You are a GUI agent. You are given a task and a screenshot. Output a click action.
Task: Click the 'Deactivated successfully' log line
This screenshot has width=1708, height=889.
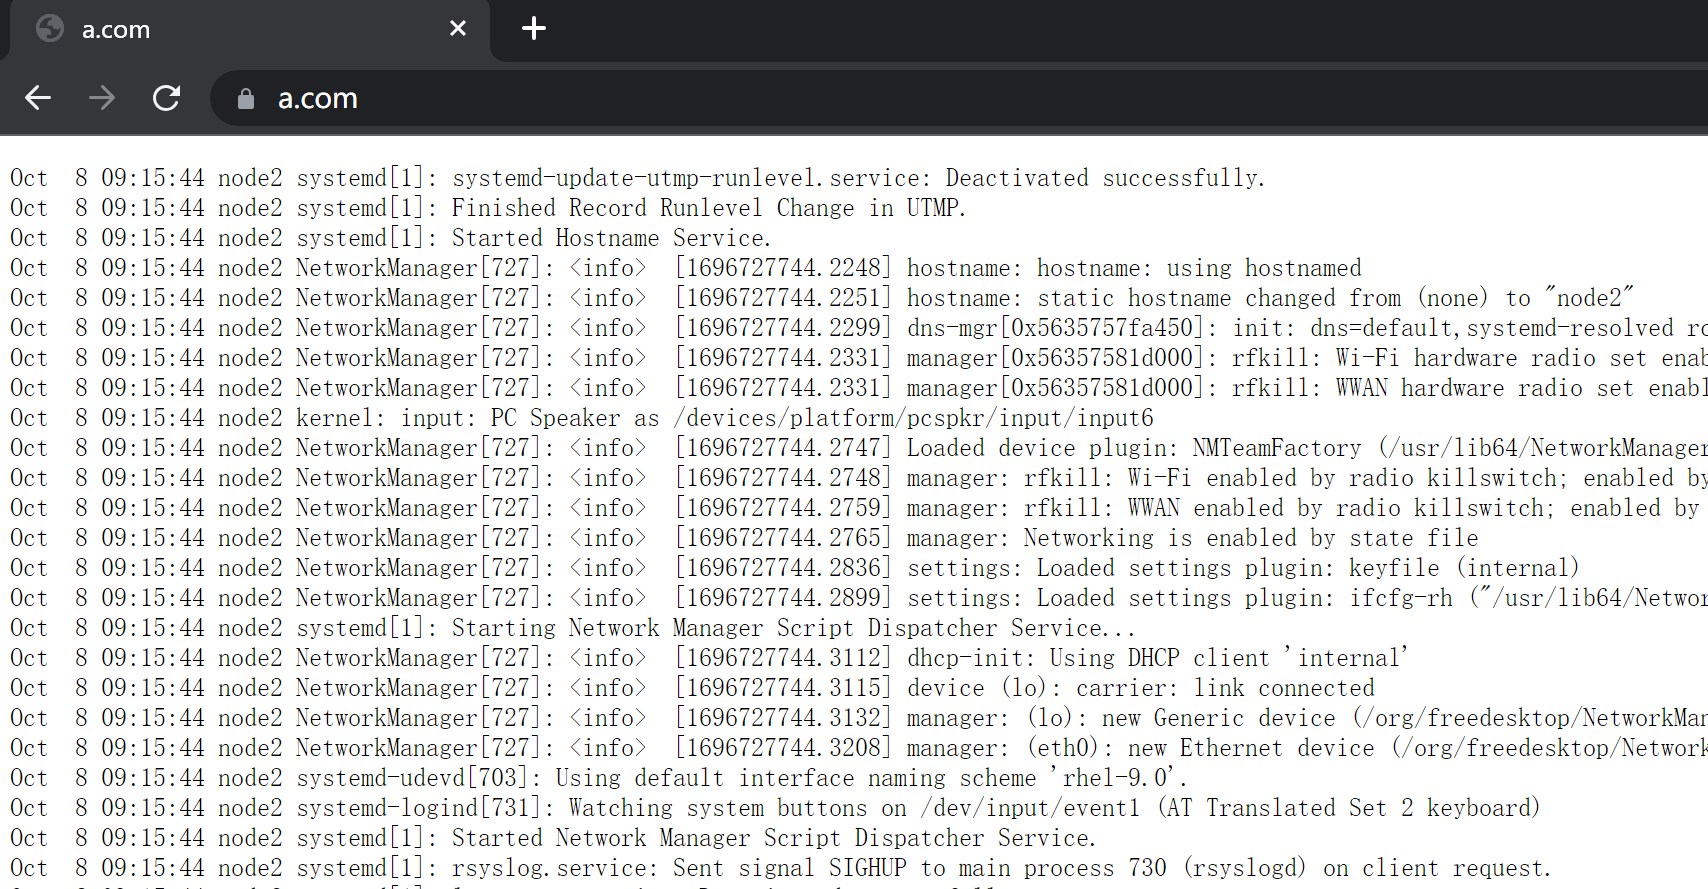(858, 178)
